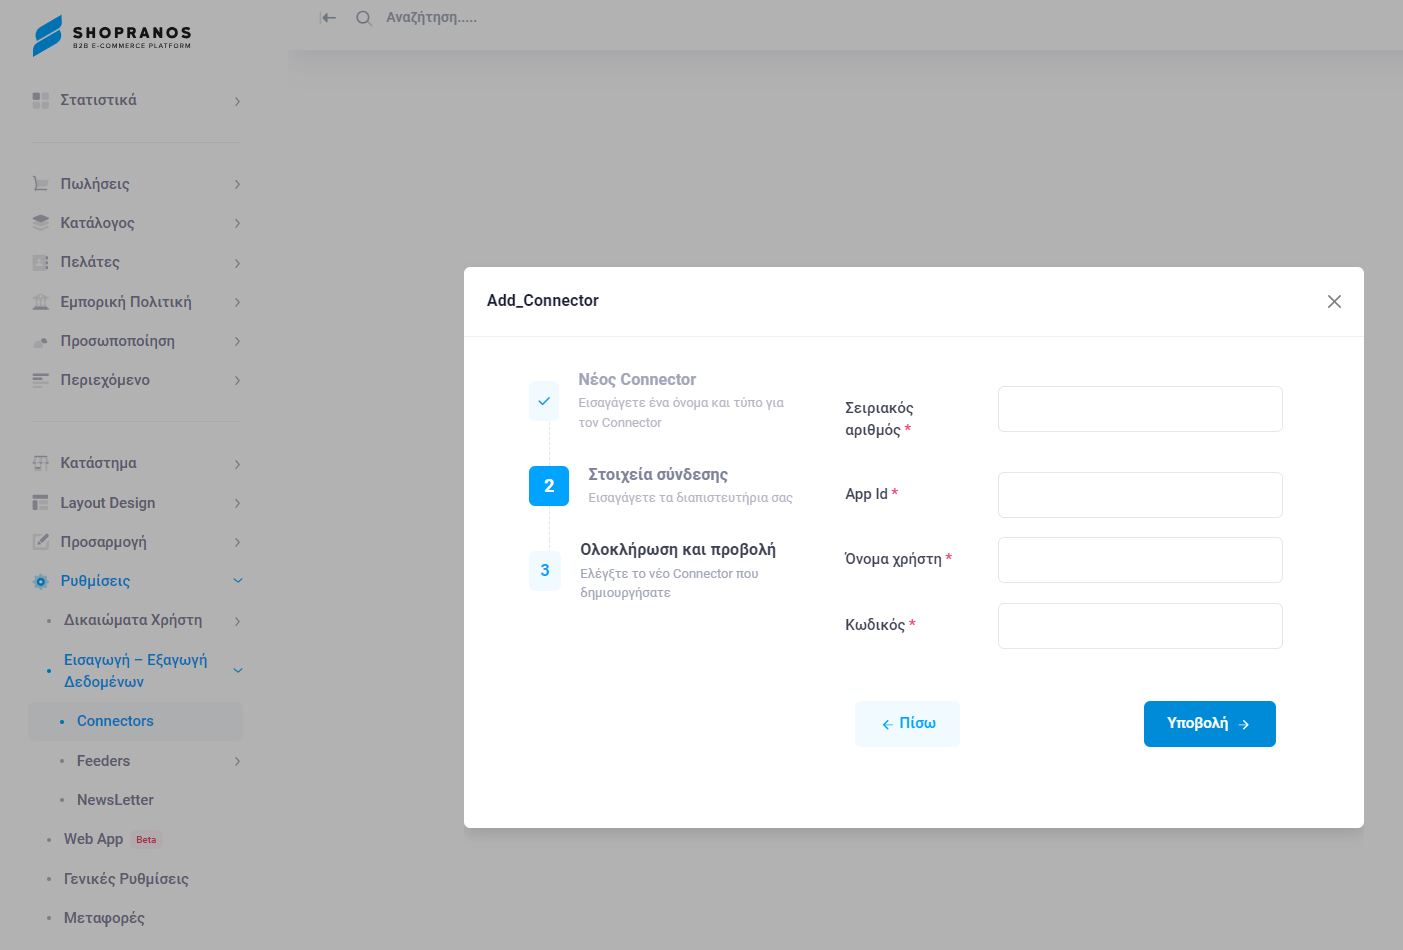Focus the Σειριακός αριθμός input field
The height and width of the screenshot is (950, 1403).
tap(1140, 409)
